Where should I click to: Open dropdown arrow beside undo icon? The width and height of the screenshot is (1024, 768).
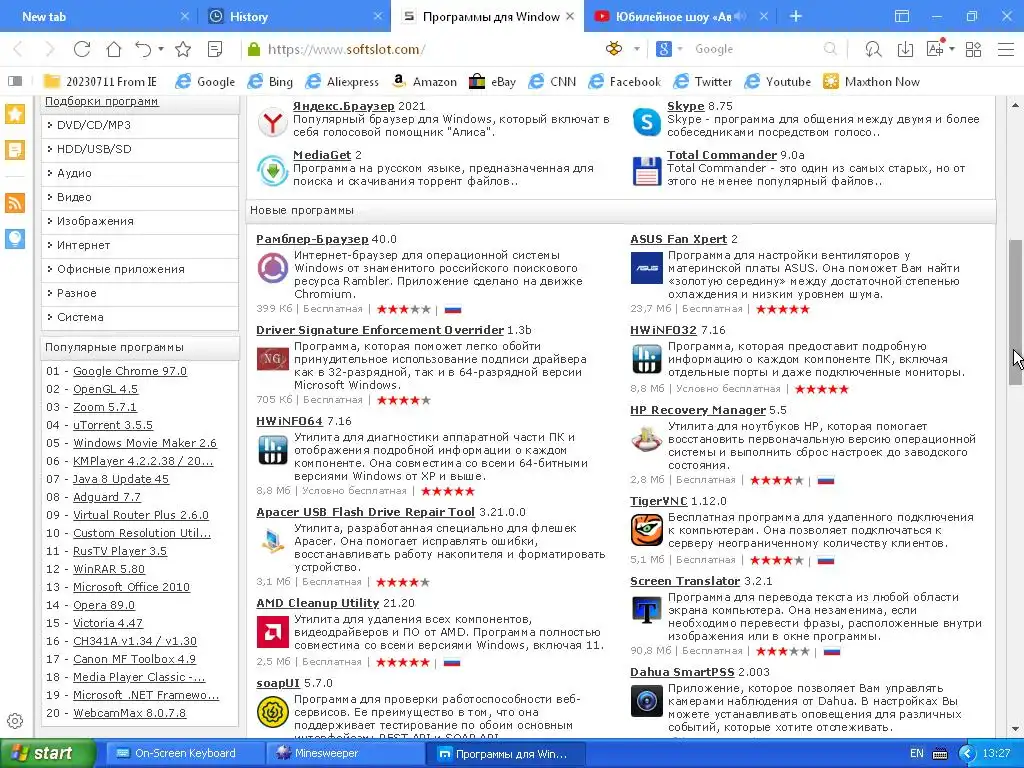click(x=161, y=49)
